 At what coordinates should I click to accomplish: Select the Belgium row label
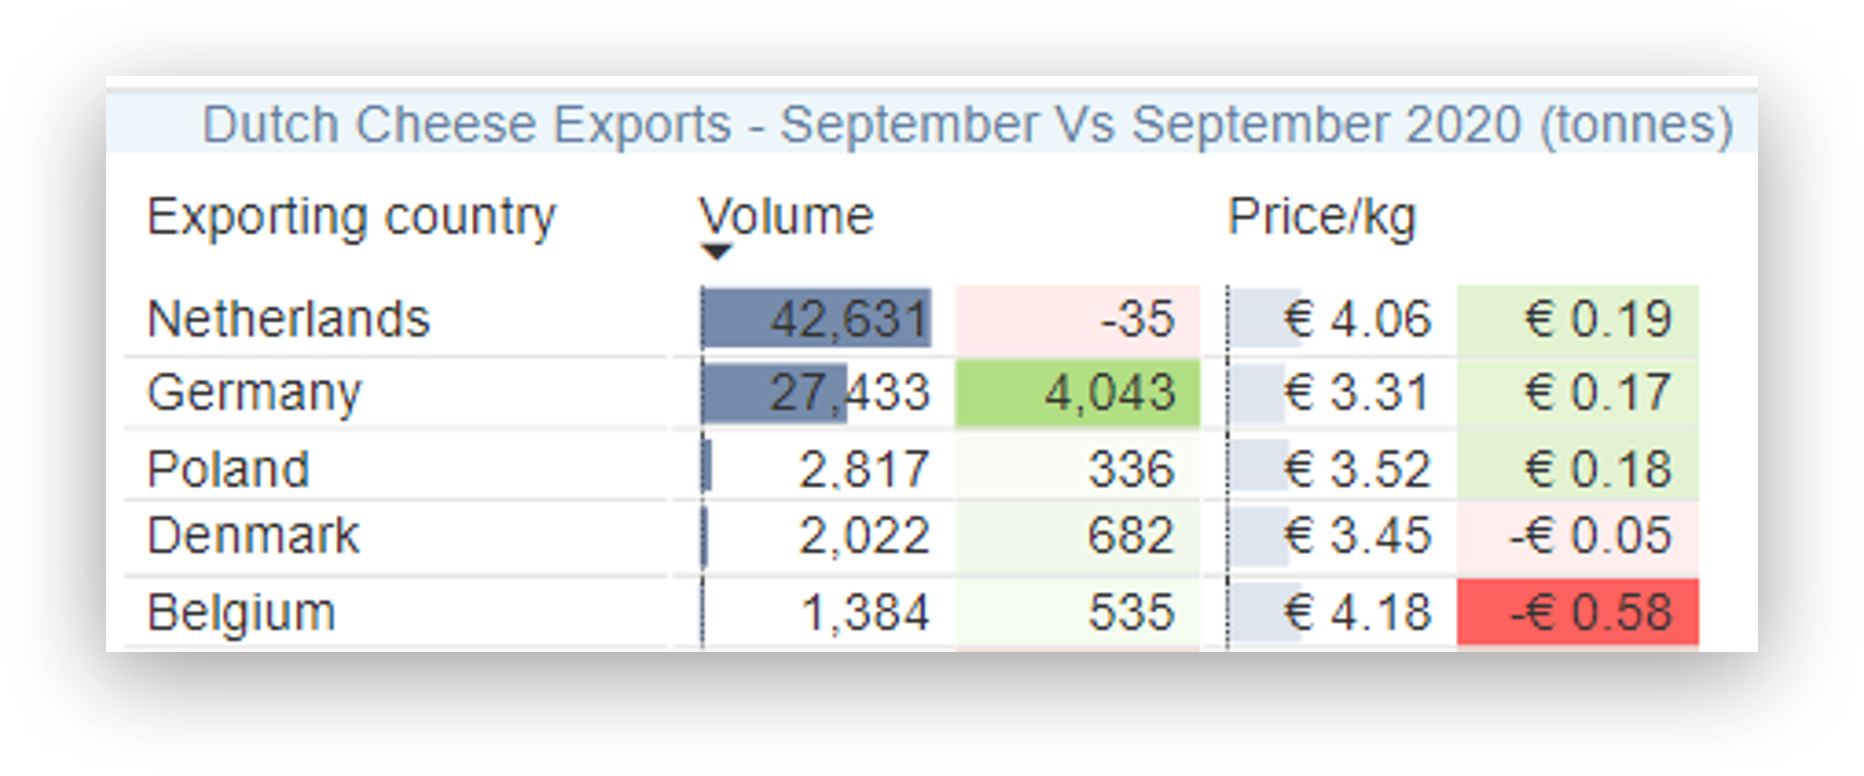coord(241,612)
